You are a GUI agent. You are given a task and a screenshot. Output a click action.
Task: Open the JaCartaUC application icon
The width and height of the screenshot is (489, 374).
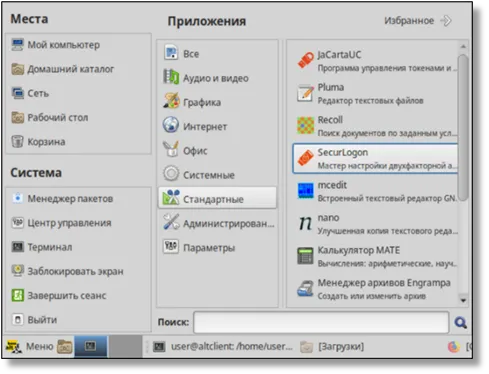(x=305, y=61)
